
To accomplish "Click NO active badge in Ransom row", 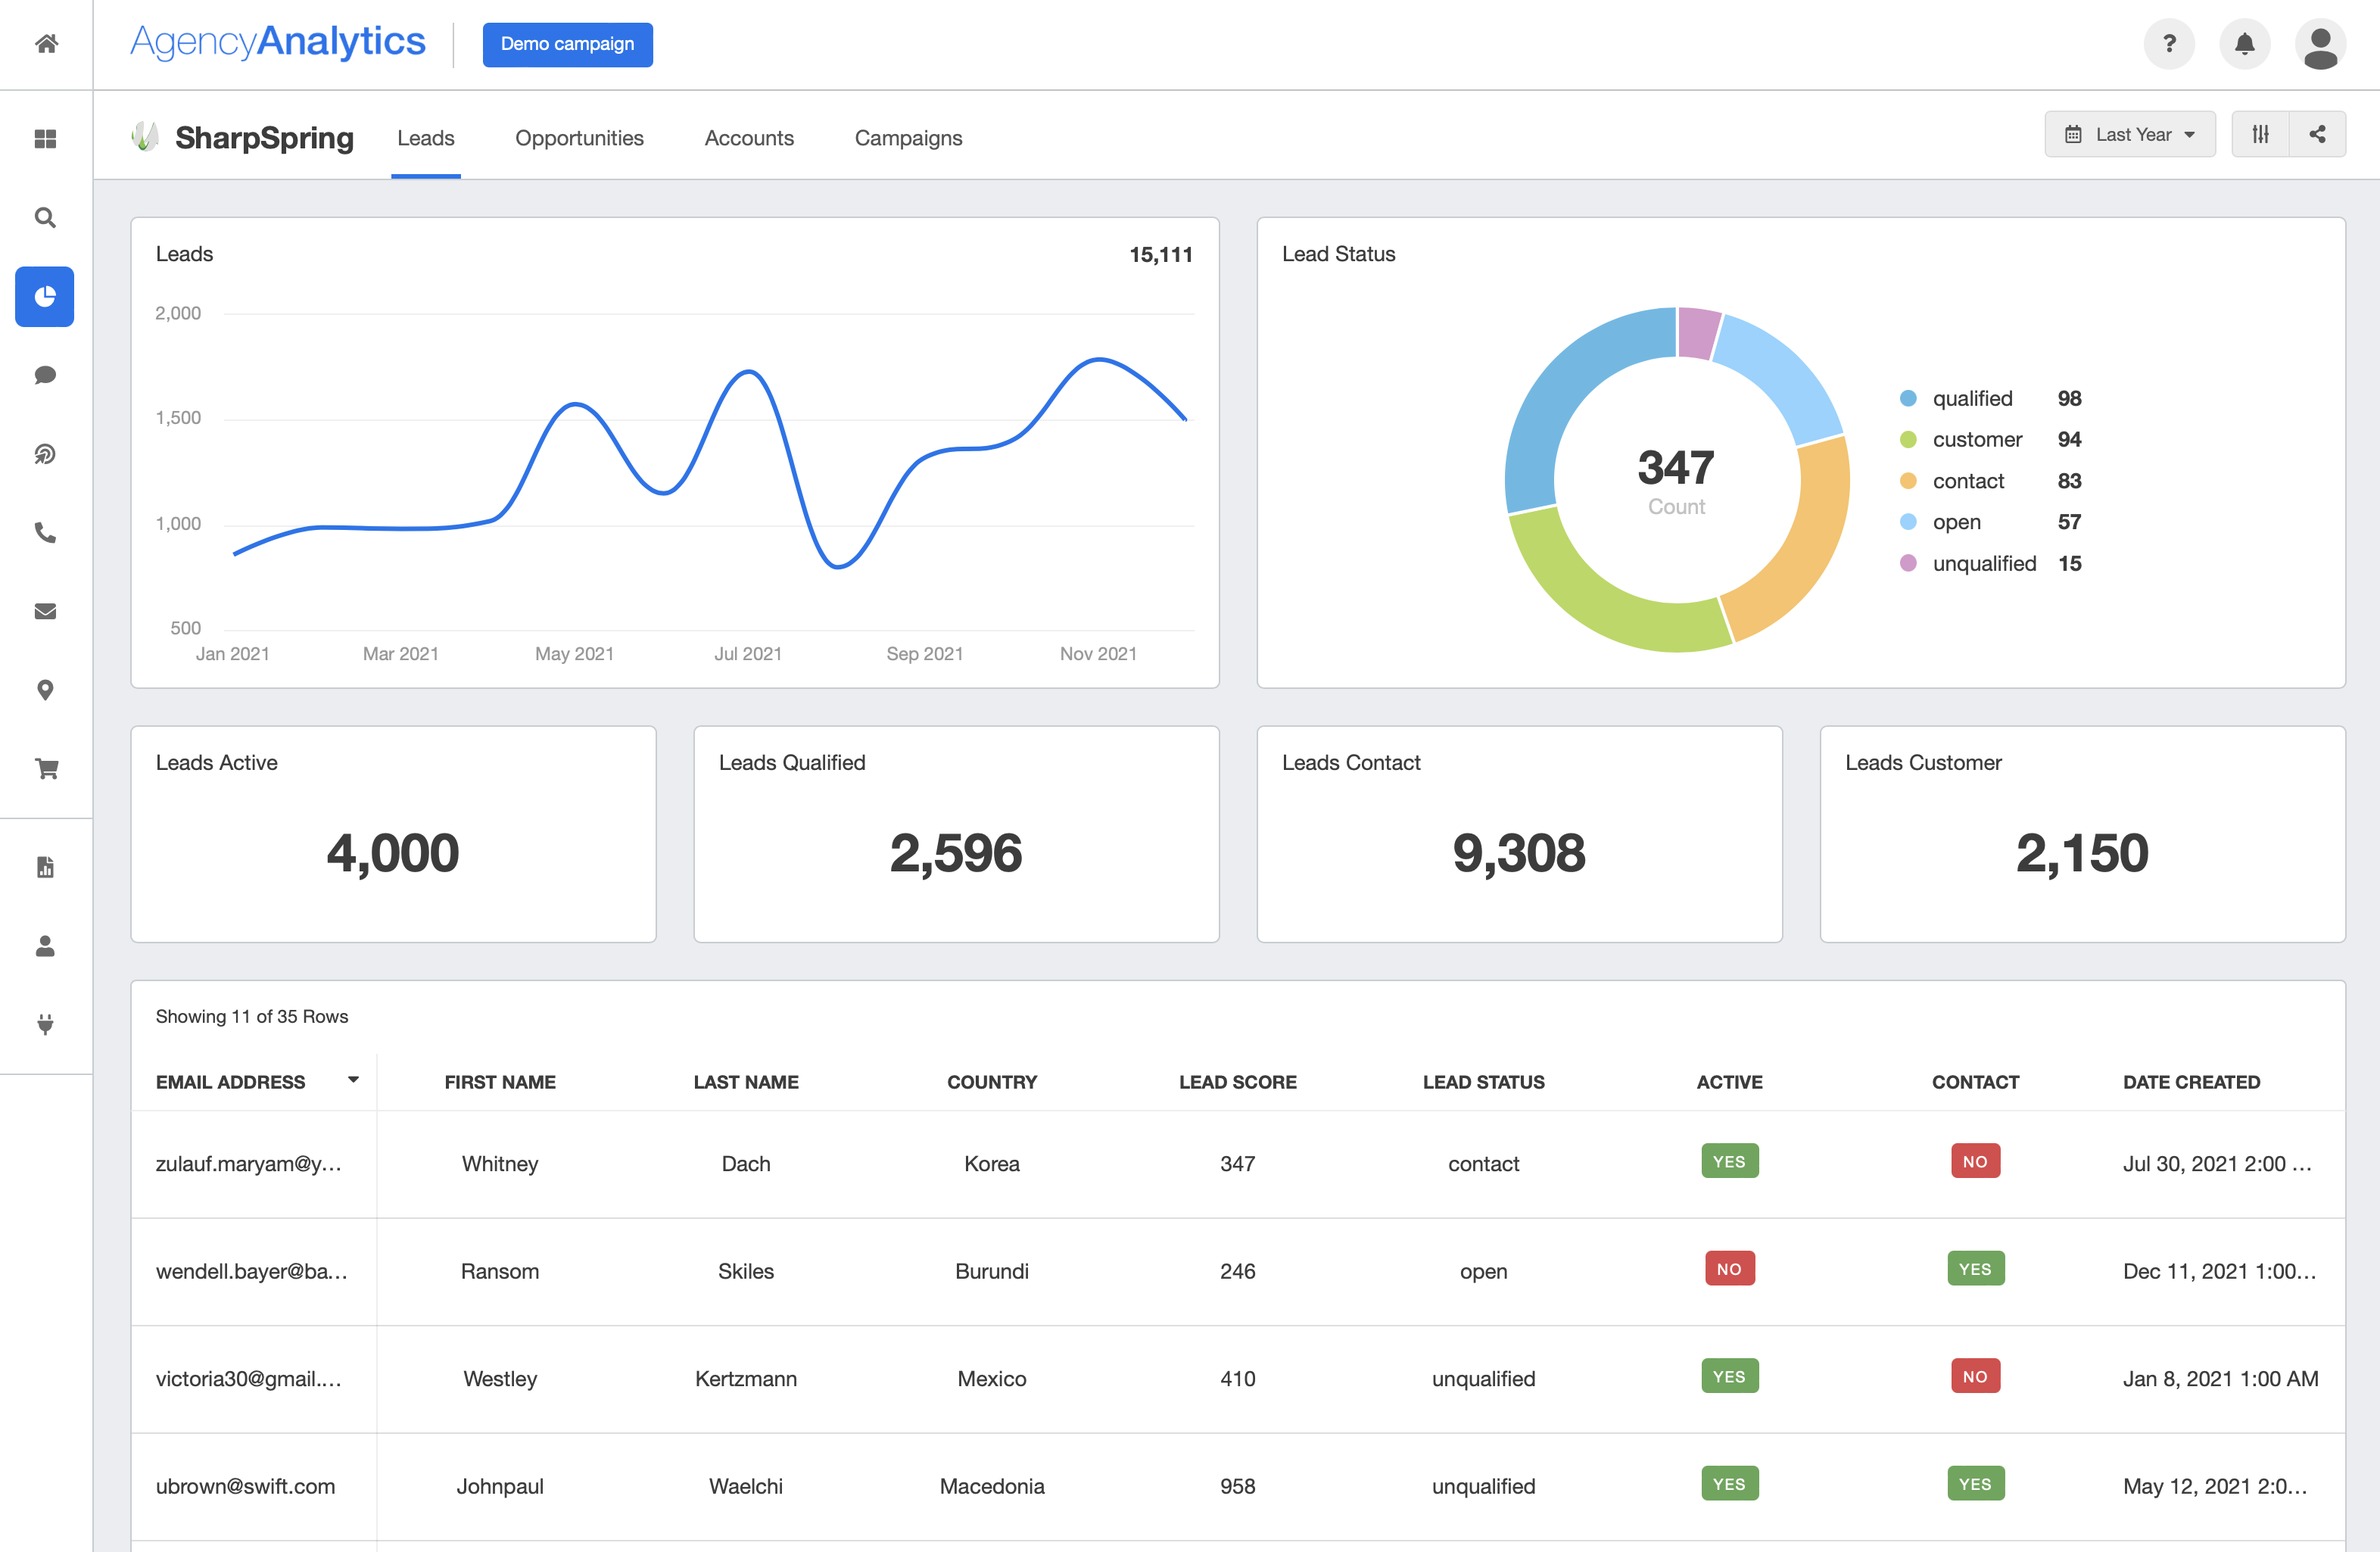I will coord(1729,1269).
